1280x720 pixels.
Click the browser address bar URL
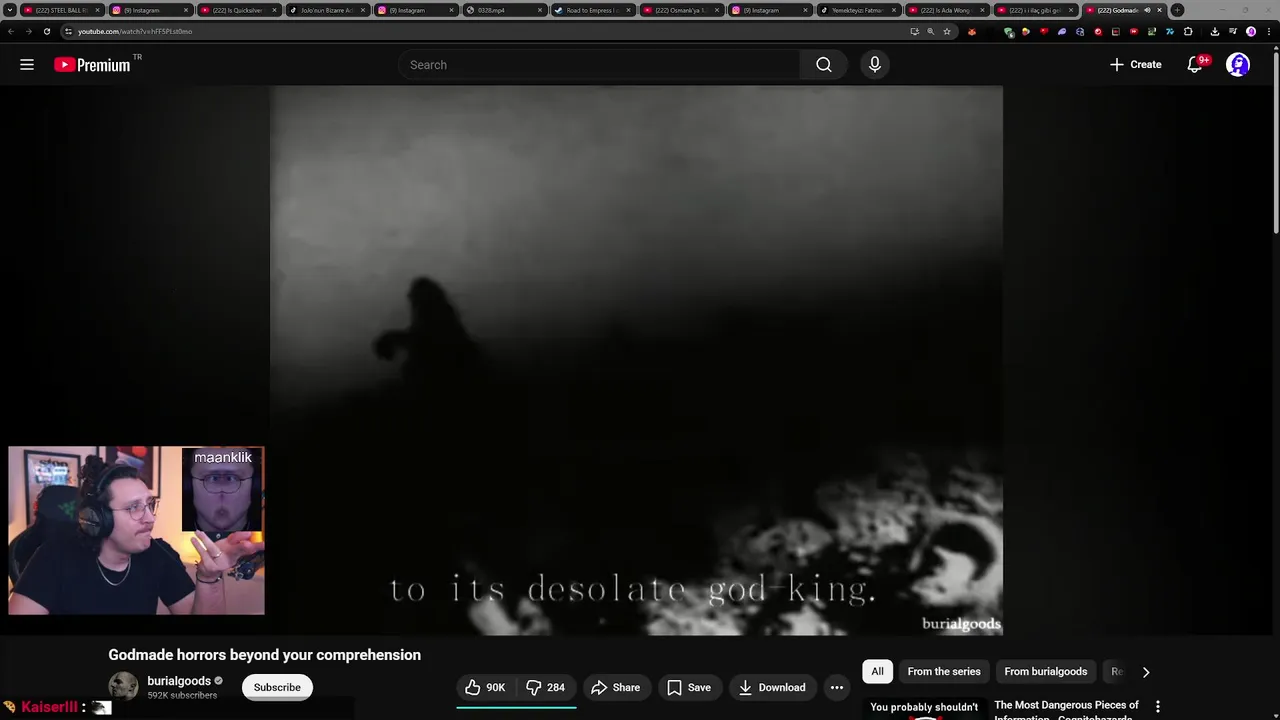point(135,31)
